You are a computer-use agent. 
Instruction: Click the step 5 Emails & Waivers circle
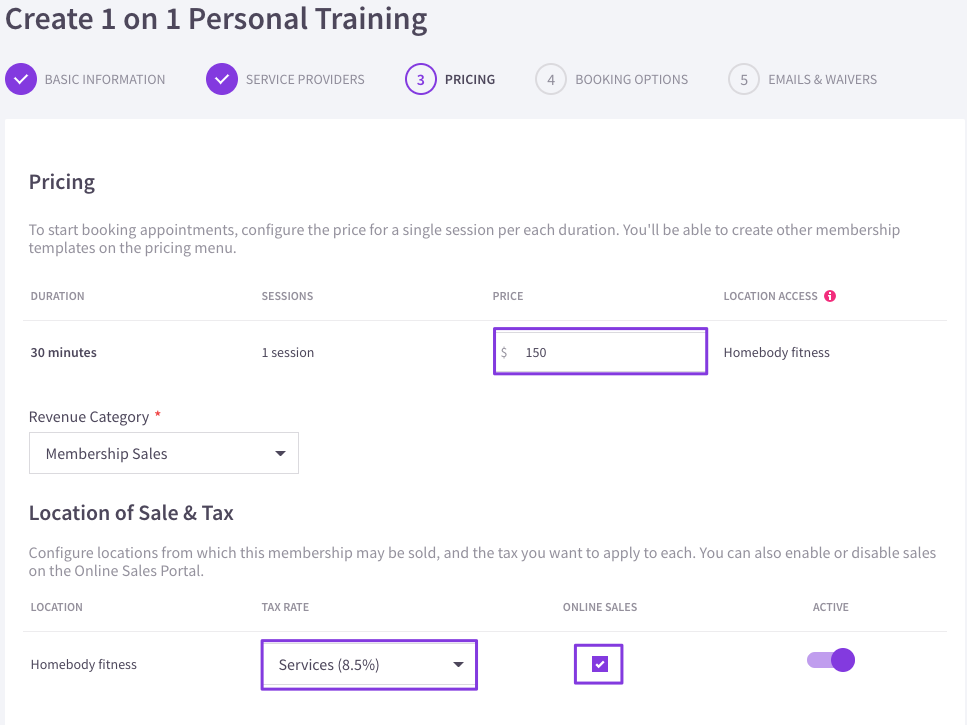pyautogui.click(x=744, y=80)
